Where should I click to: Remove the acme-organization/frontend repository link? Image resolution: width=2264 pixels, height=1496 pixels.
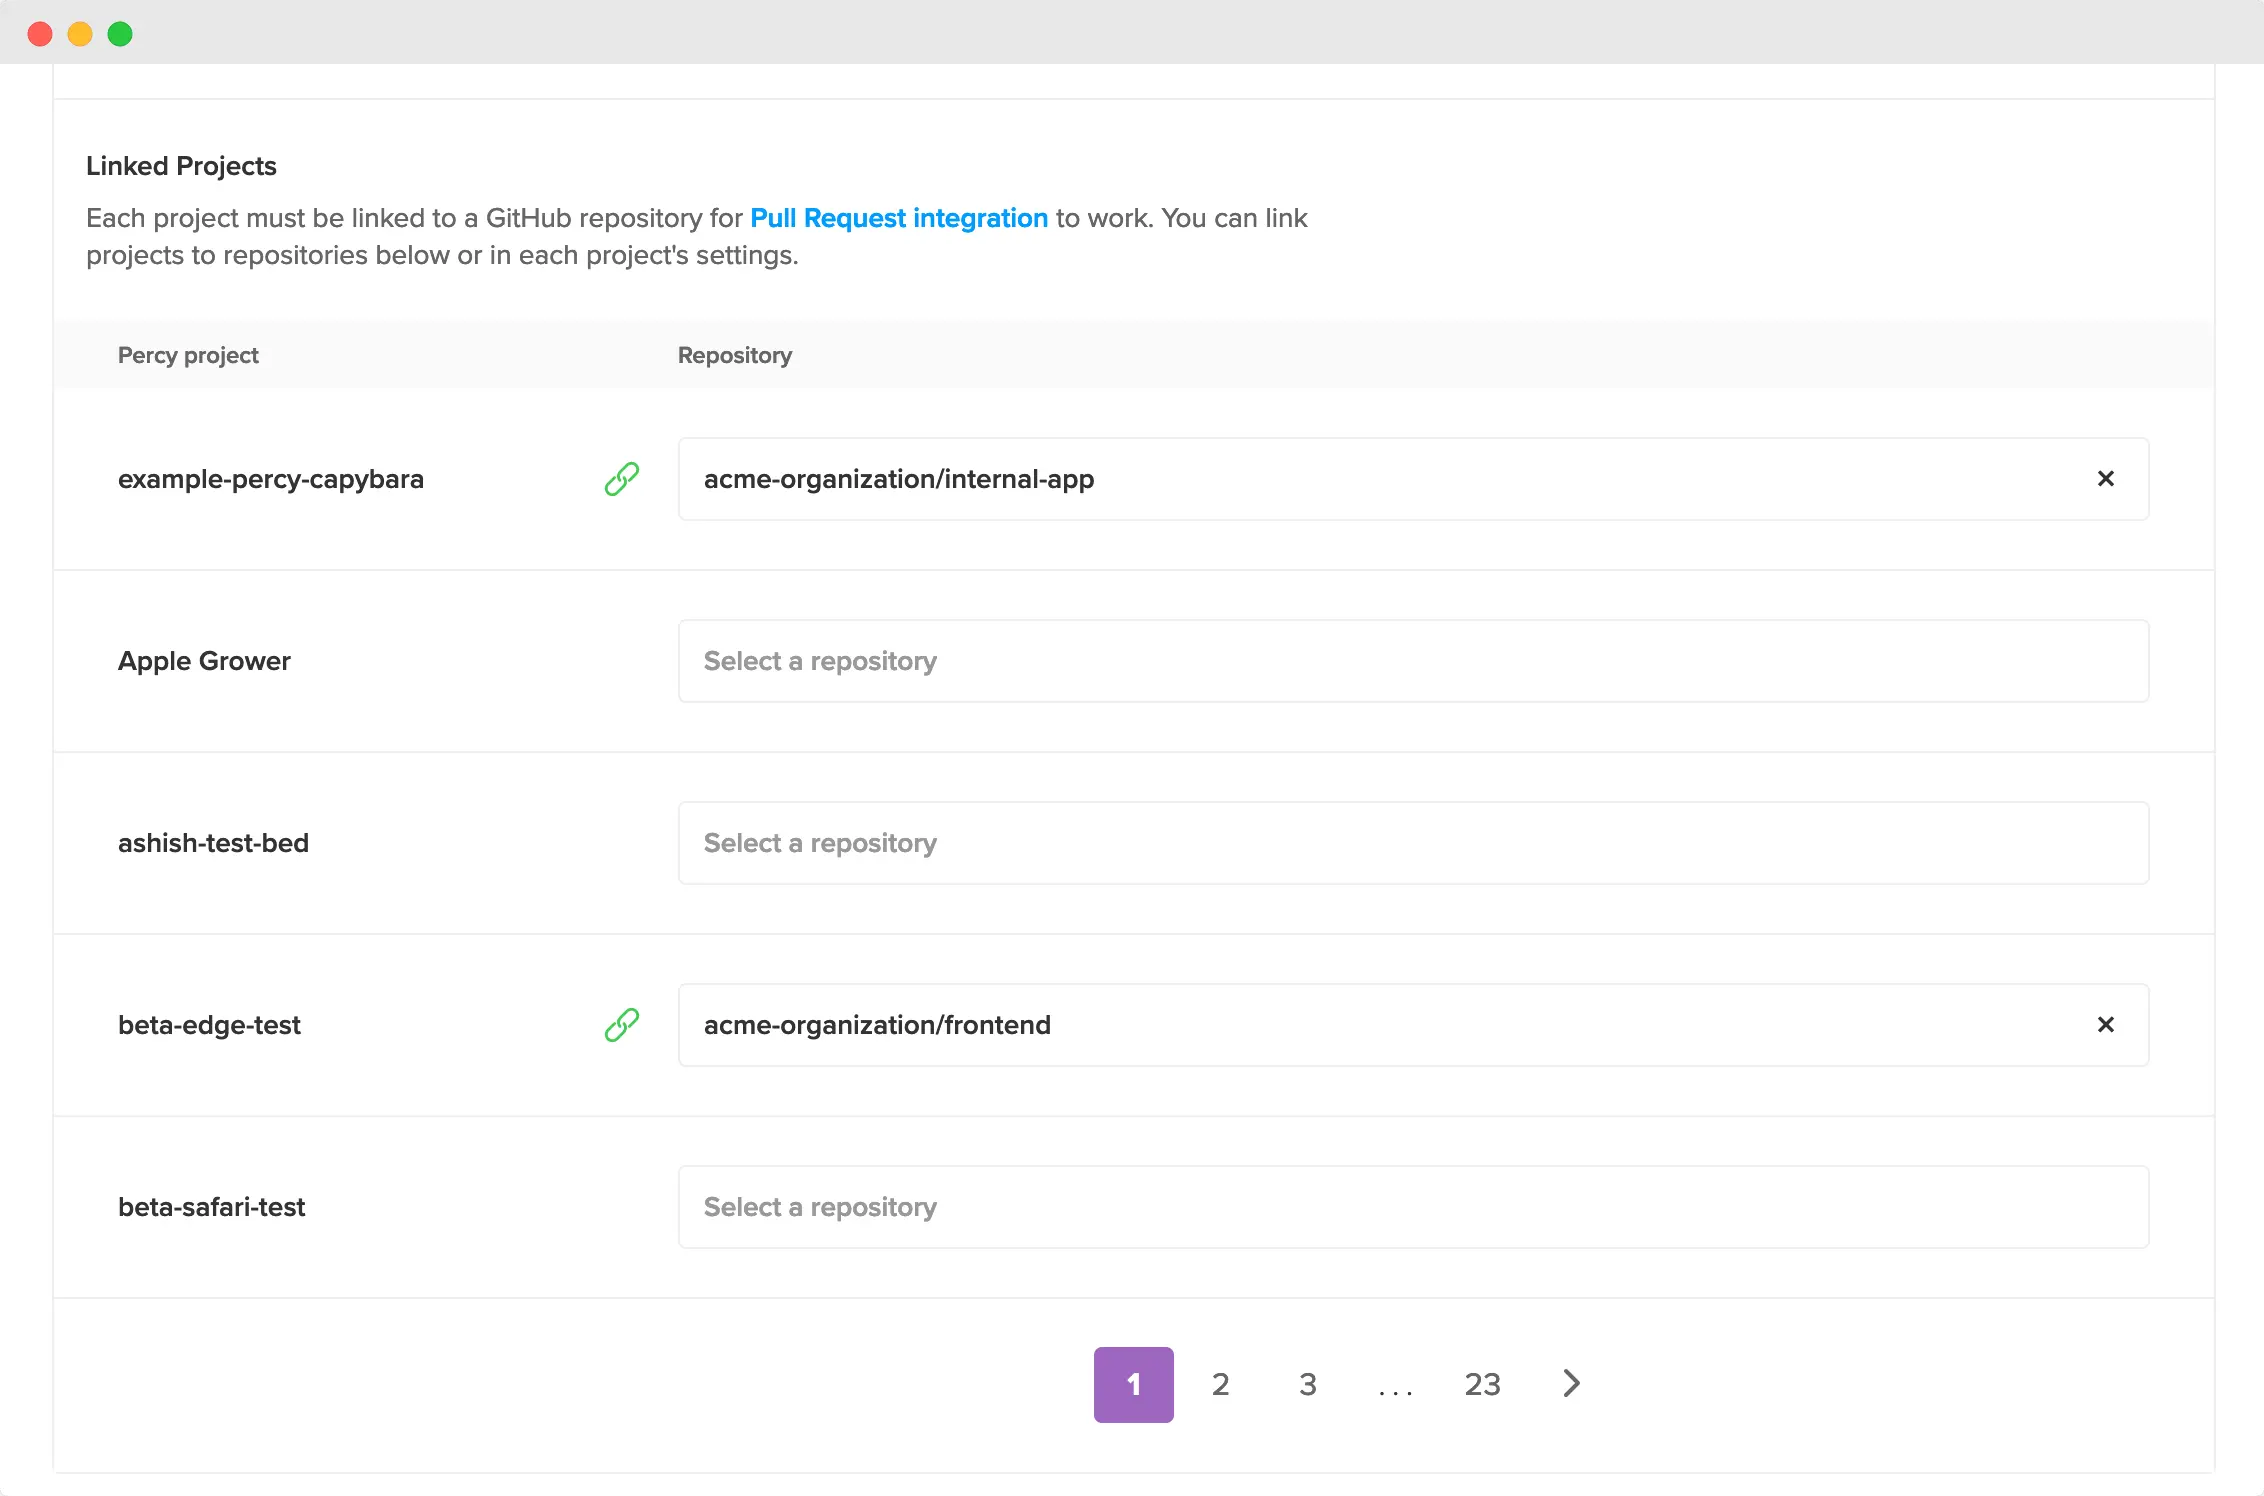(2105, 1025)
